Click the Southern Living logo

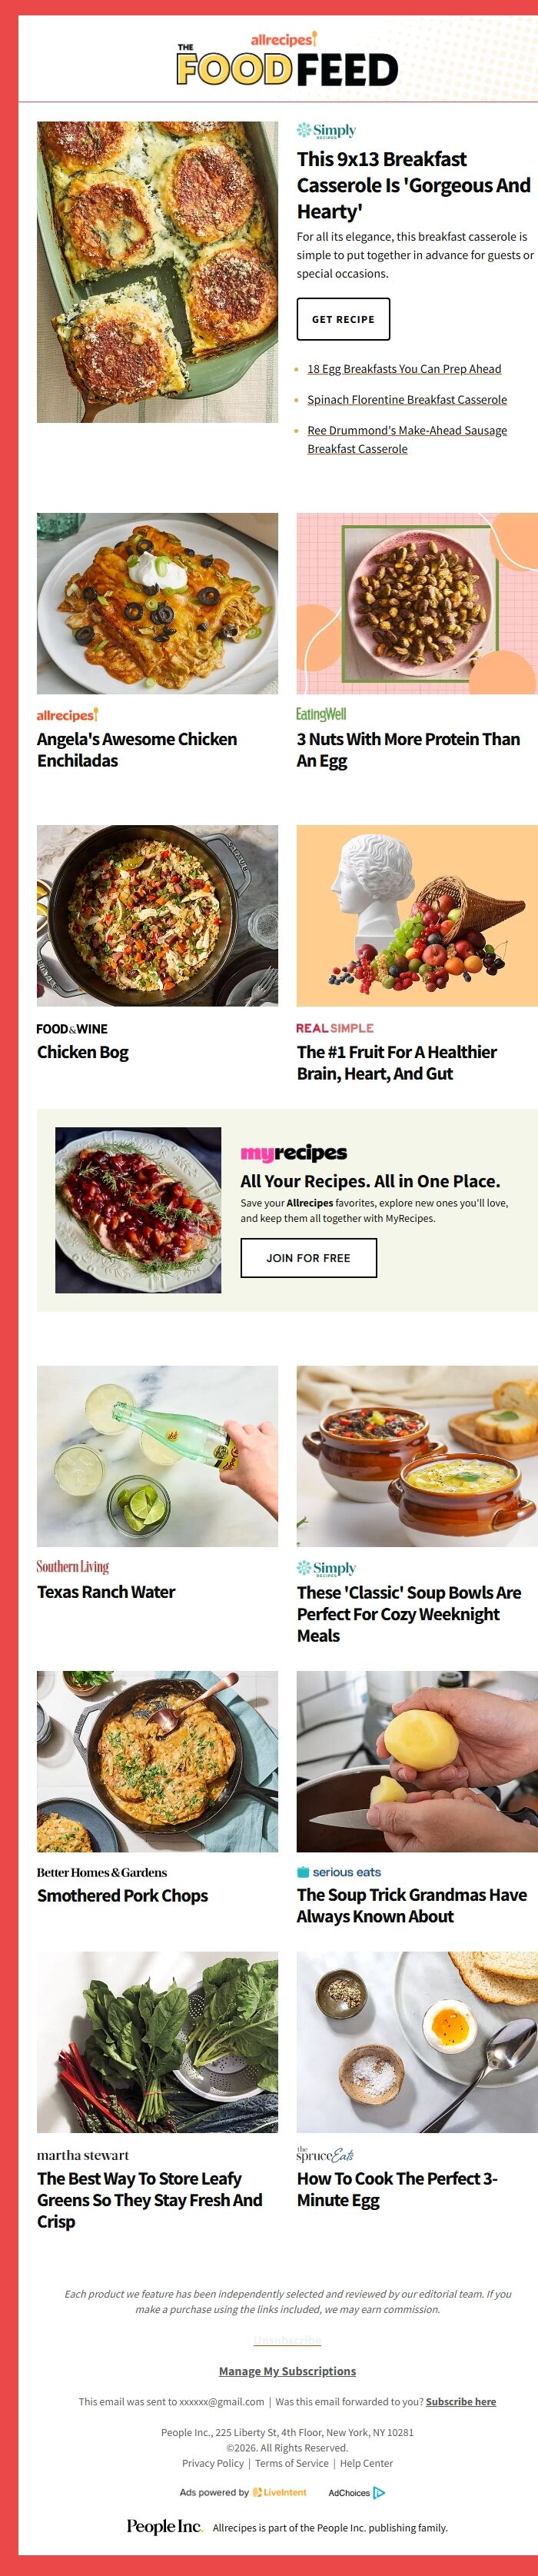coord(73,1567)
